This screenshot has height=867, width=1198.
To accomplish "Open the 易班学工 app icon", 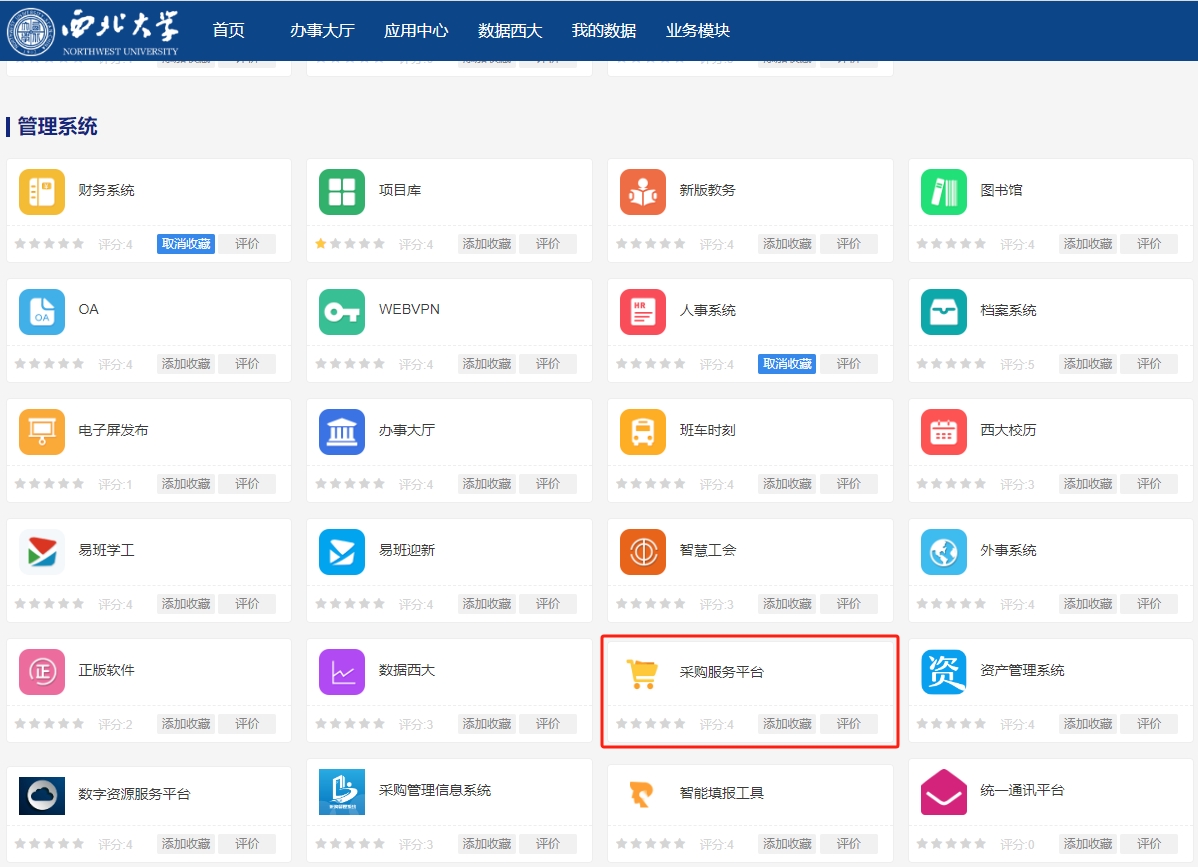I will click(41, 552).
